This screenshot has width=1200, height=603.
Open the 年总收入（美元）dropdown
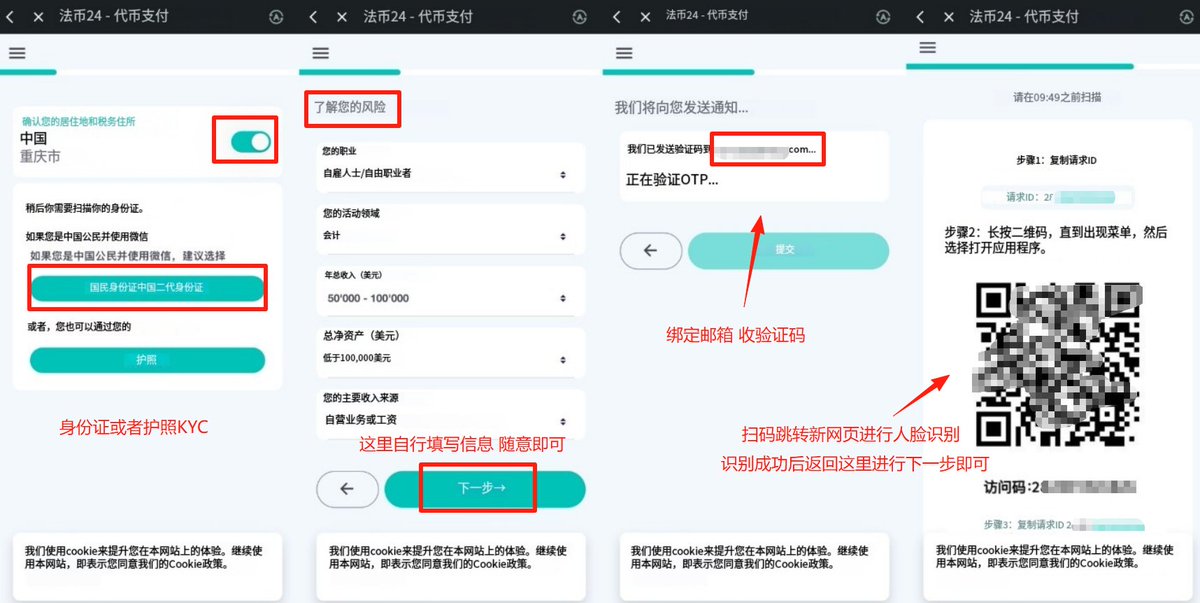coord(449,290)
